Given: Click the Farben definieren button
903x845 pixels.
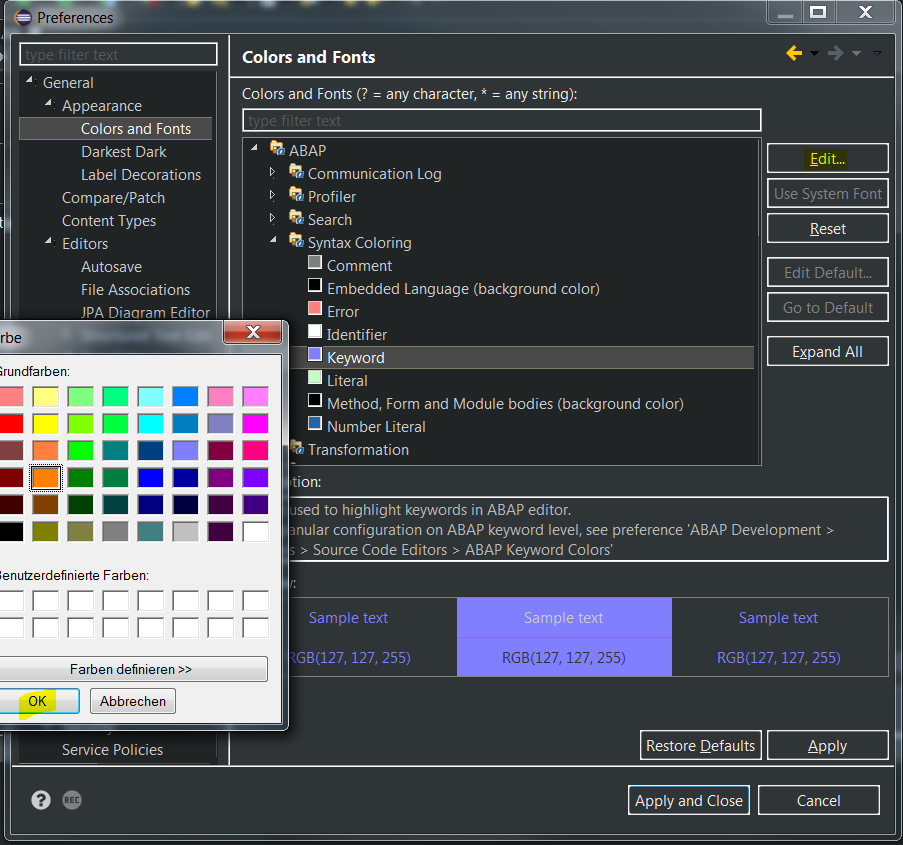Looking at the screenshot, I should 131,669.
